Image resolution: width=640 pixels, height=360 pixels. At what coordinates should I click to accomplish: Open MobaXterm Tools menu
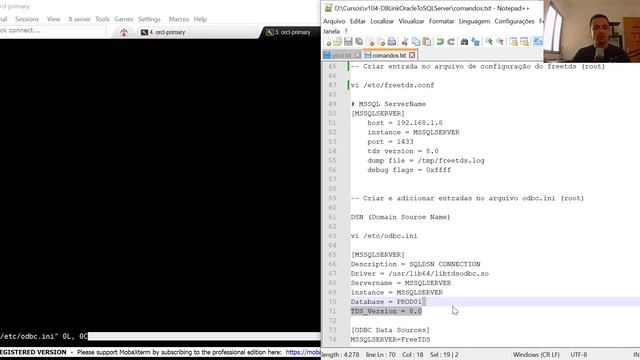point(102,19)
